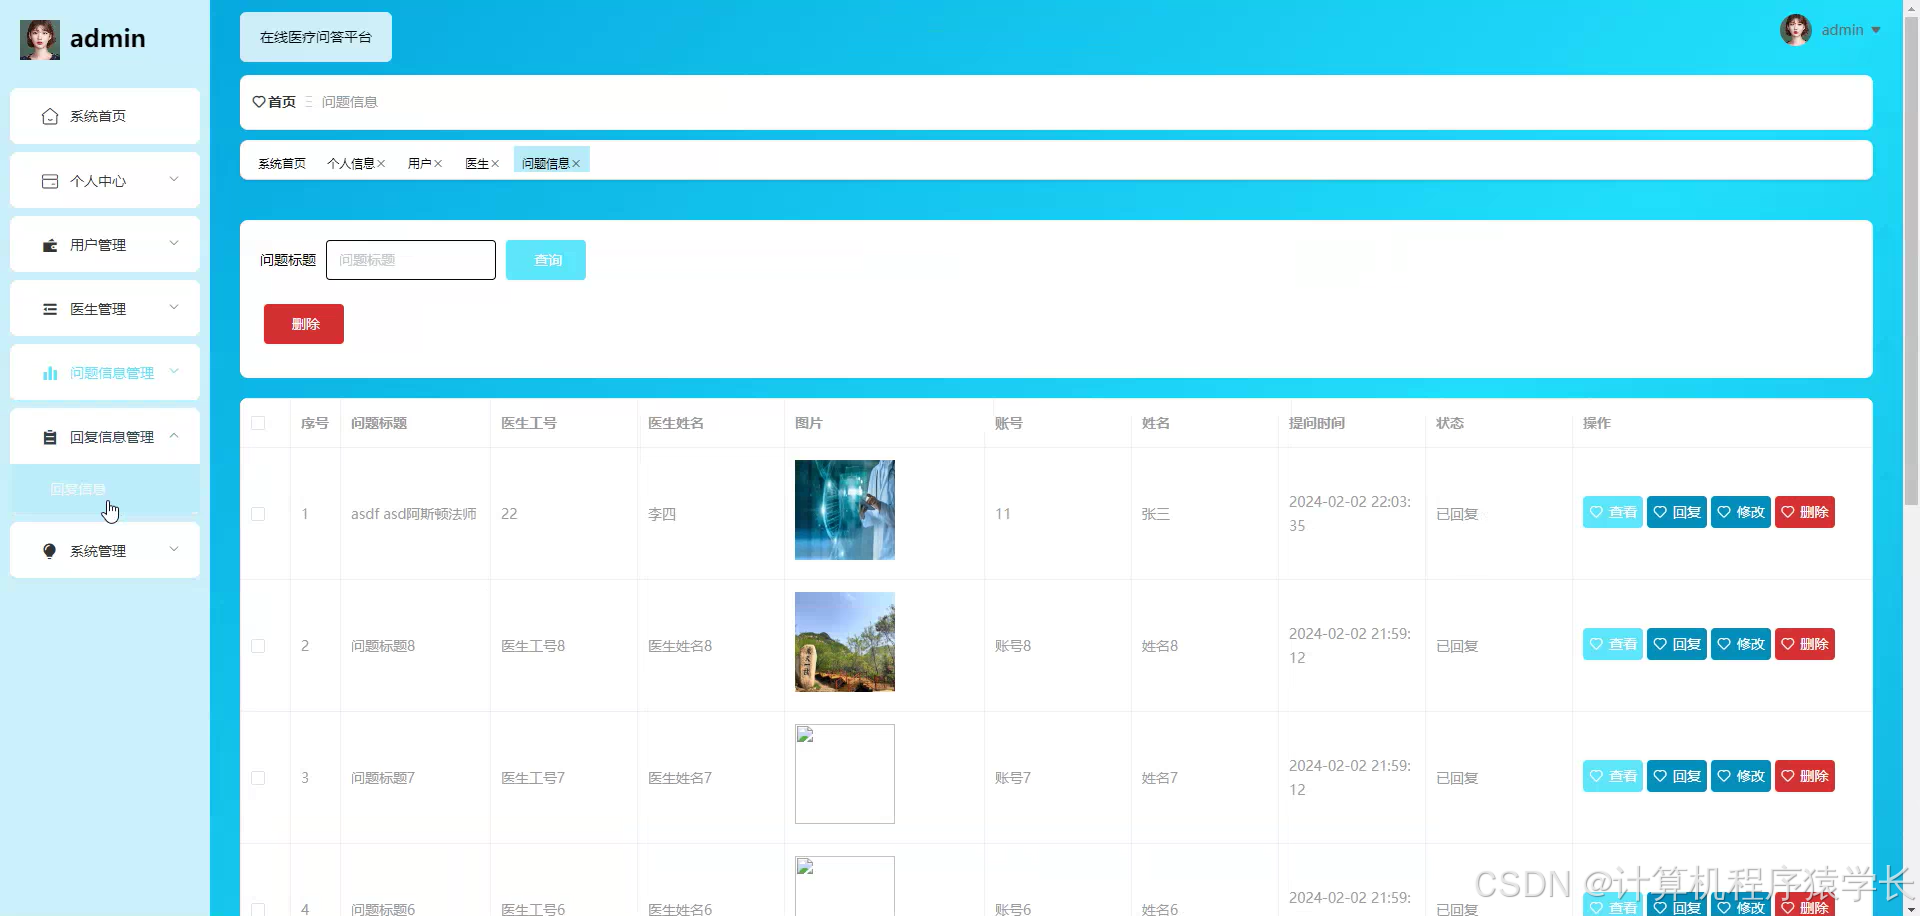Click 删除 for 问题标题8
1920x916 pixels.
(1804, 644)
